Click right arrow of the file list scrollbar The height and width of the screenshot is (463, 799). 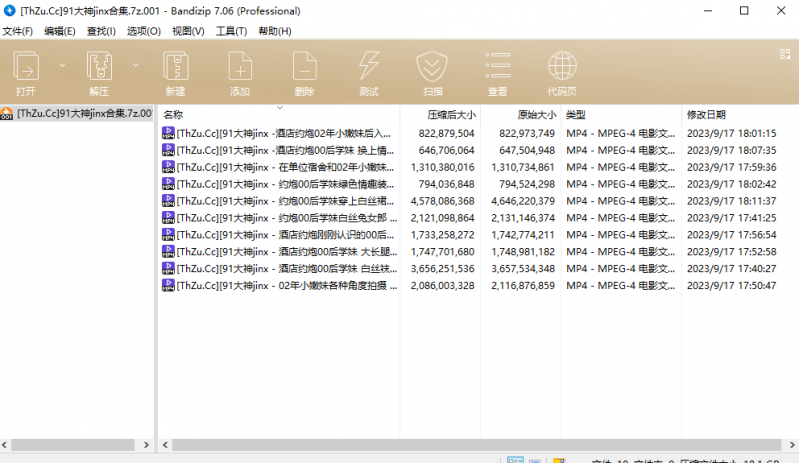click(792, 445)
